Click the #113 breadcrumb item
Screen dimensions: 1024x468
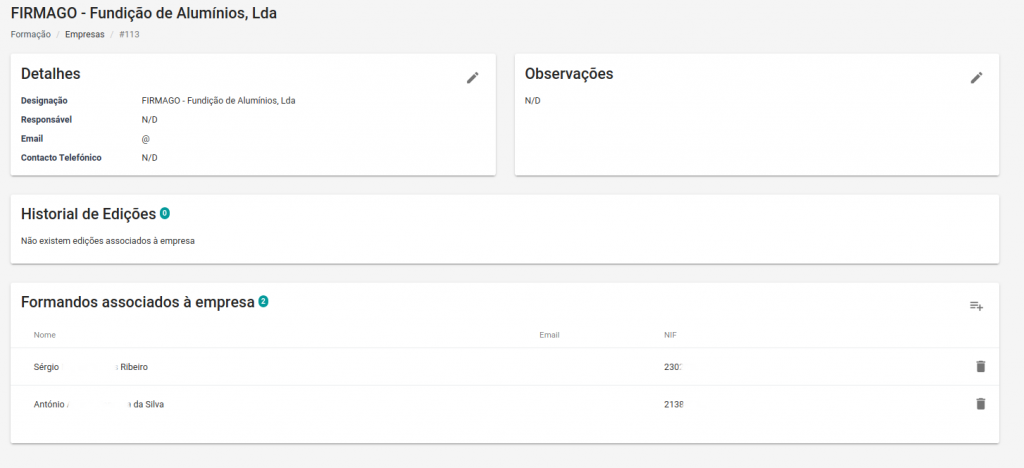129,34
